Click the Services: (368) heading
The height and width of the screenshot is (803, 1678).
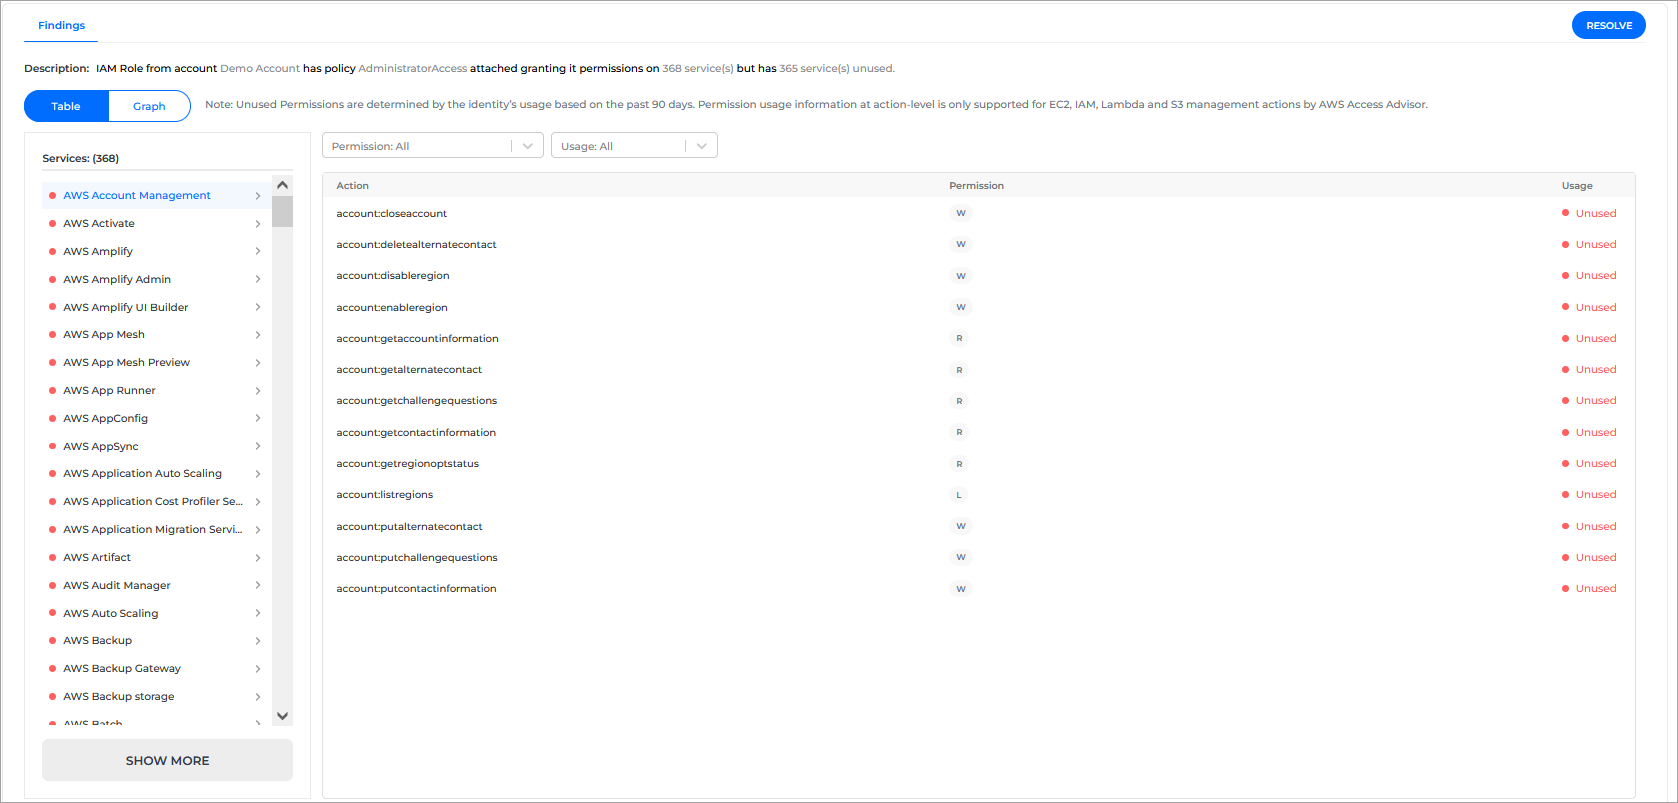[x=80, y=159]
